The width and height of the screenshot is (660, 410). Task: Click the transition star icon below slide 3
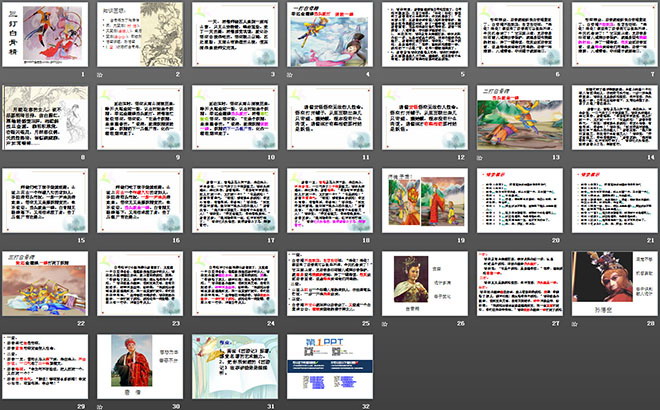(196, 75)
